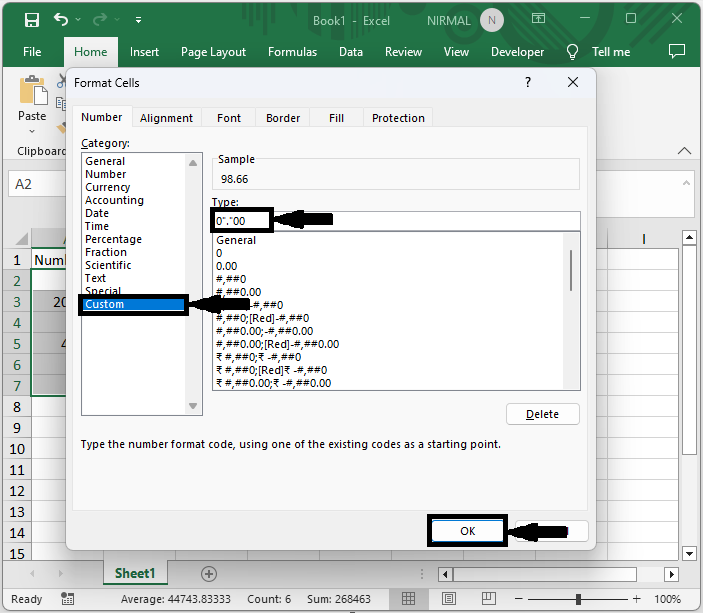Switch to the Protection tab in dialog
The image size is (703, 613).
398,118
